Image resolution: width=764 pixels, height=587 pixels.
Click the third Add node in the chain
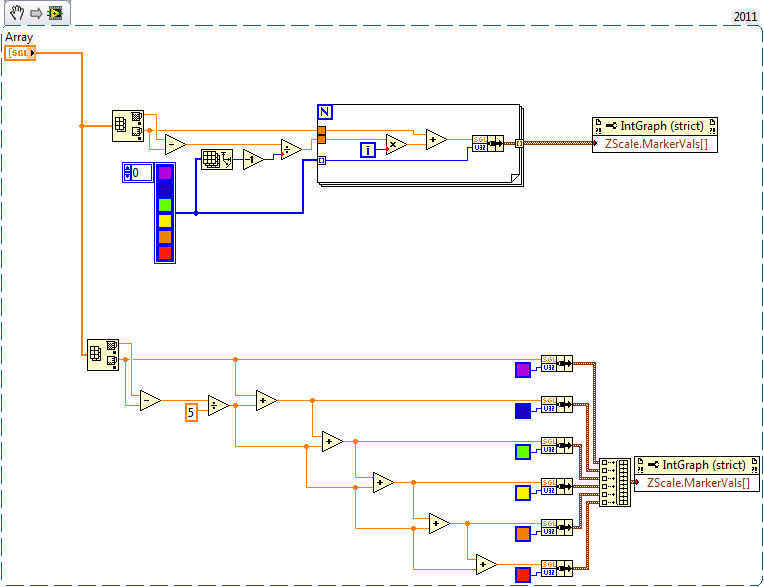(x=383, y=482)
